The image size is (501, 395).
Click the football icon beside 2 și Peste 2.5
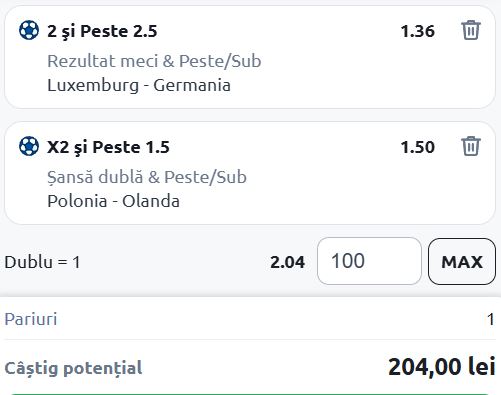(x=29, y=30)
